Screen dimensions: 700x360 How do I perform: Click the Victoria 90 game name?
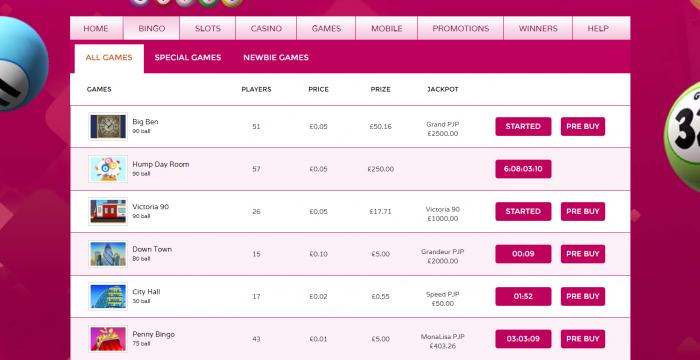[x=150, y=207]
